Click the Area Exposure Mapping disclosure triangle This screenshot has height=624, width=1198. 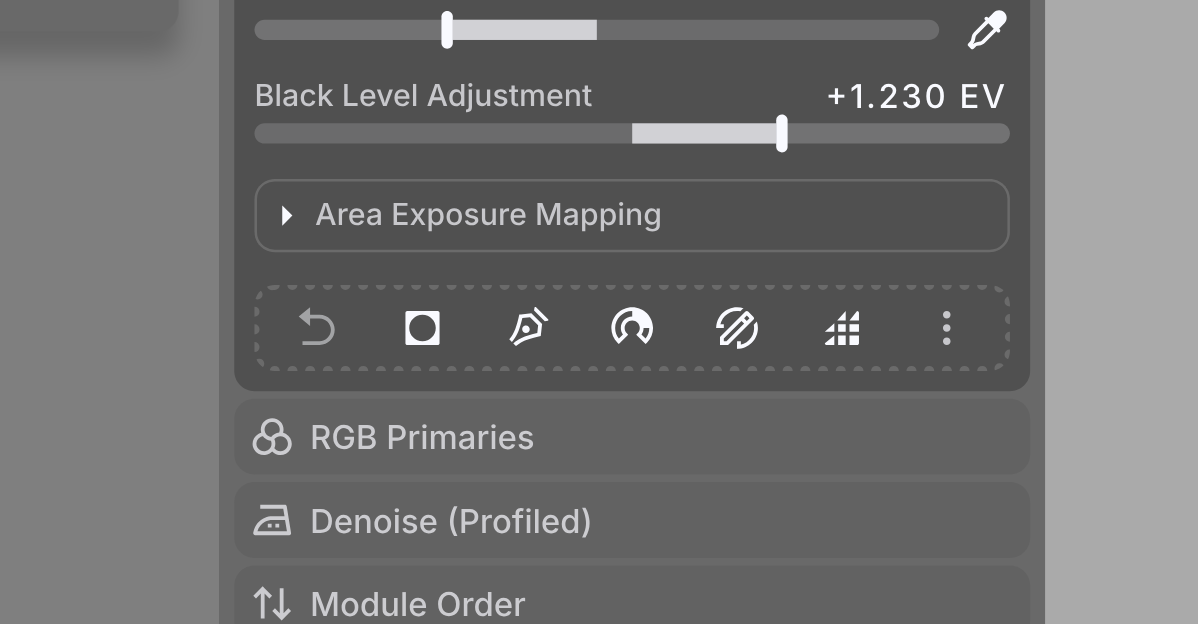287,215
